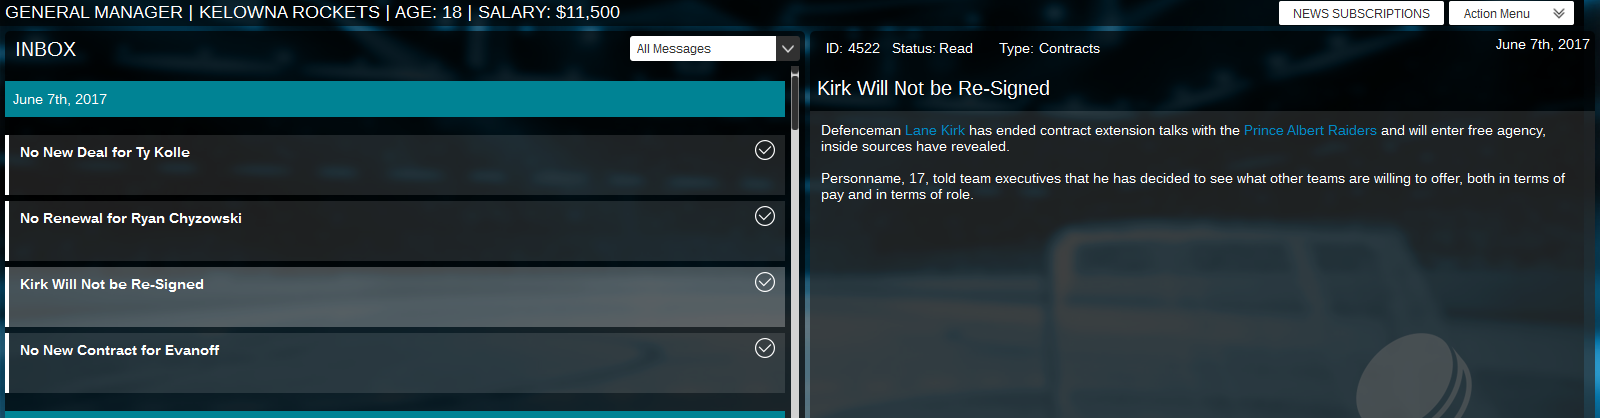Image resolution: width=1600 pixels, height=418 pixels.
Task: Click the General Manager Kelowna Rockets header
Action: point(312,12)
